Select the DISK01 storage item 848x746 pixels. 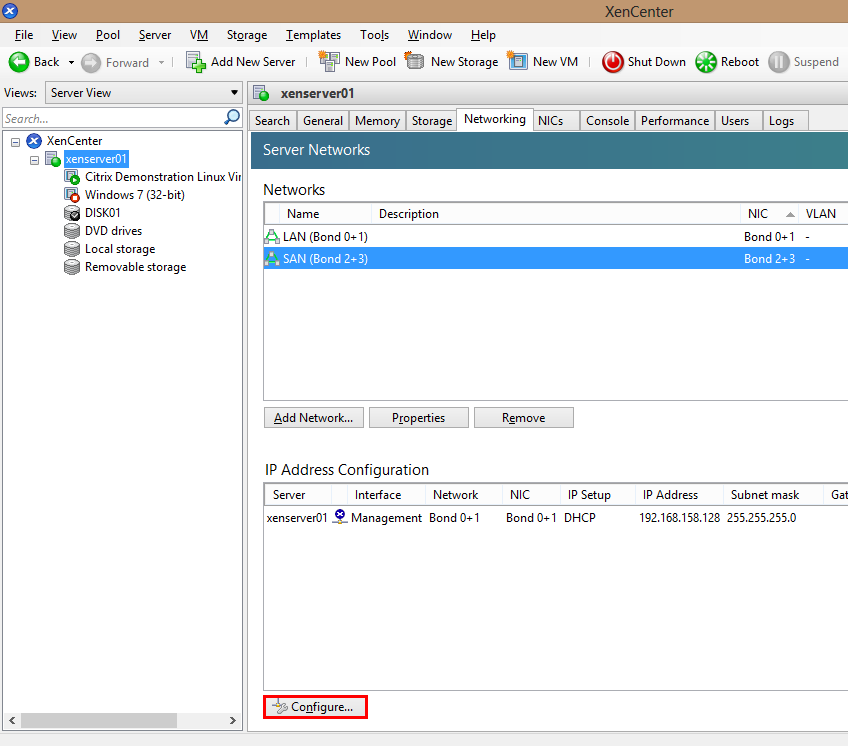click(x=102, y=213)
